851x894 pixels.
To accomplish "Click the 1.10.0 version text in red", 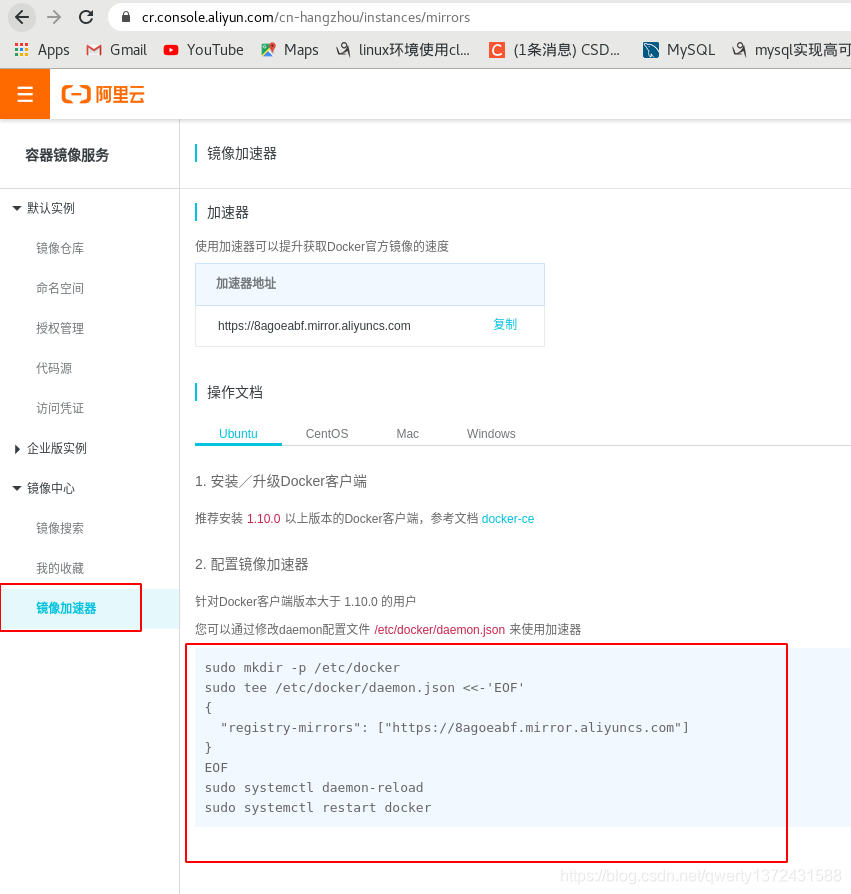I will coord(263,519).
